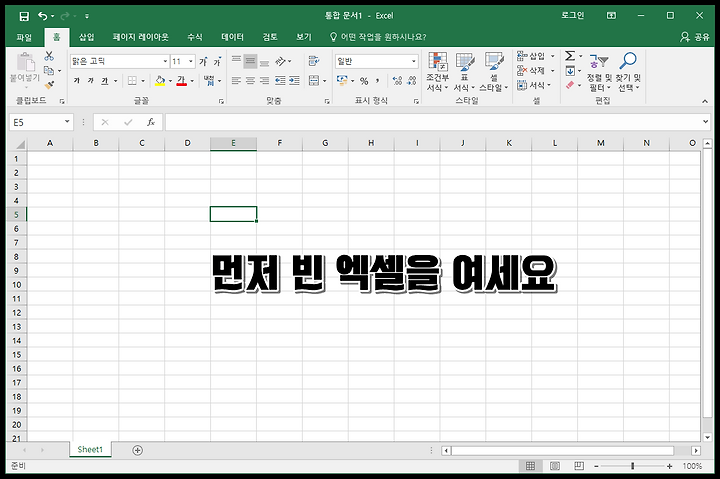Image resolution: width=720 pixels, height=479 pixels.
Task: Apply yellow fill color bucket
Action: (x=160, y=81)
